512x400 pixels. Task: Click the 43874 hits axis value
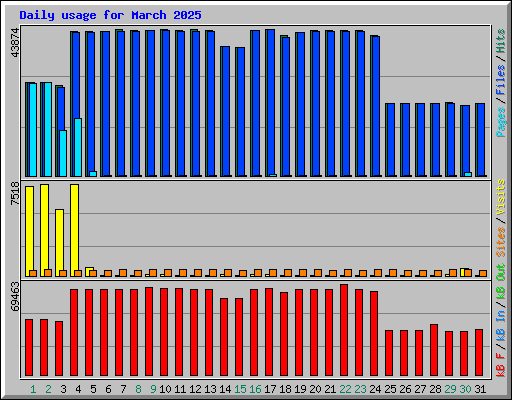click(15, 43)
